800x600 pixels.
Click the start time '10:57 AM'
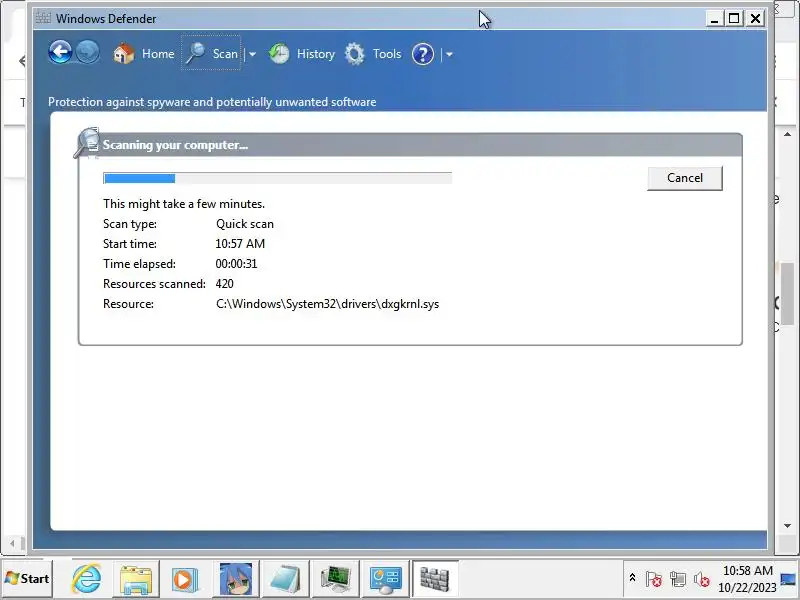click(240, 244)
